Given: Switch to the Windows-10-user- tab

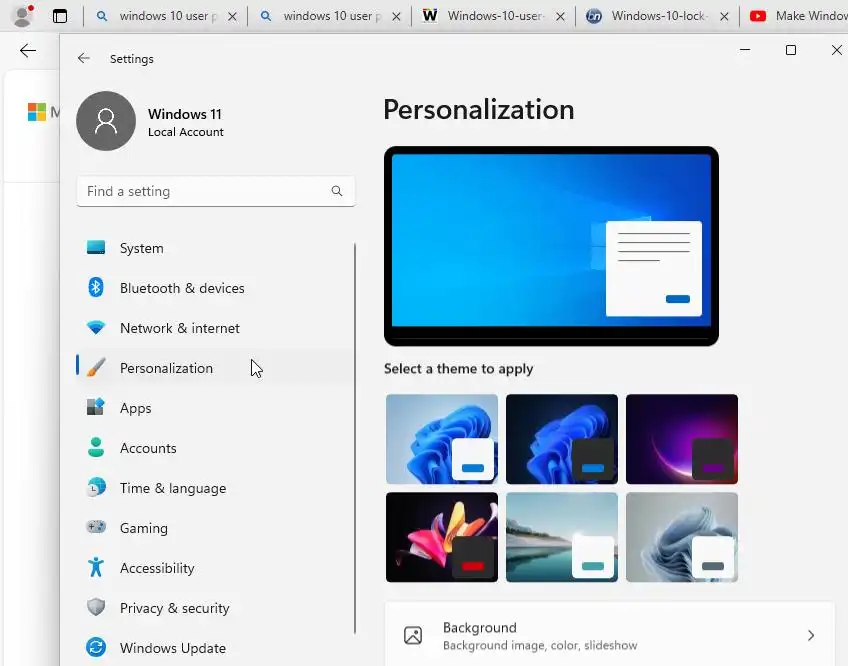Looking at the screenshot, I should (493, 16).
